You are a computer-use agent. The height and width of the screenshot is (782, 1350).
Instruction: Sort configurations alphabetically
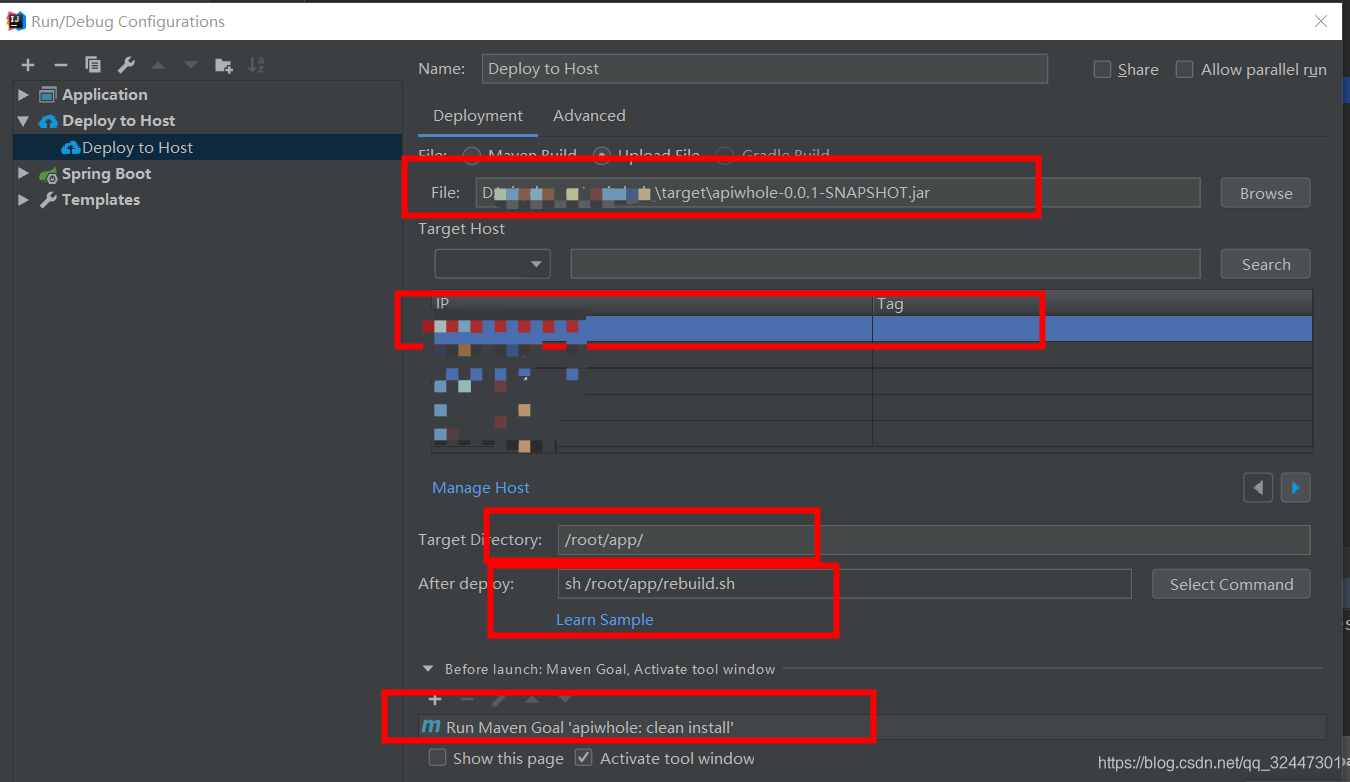pyautogui.click(x=257, y=65)
